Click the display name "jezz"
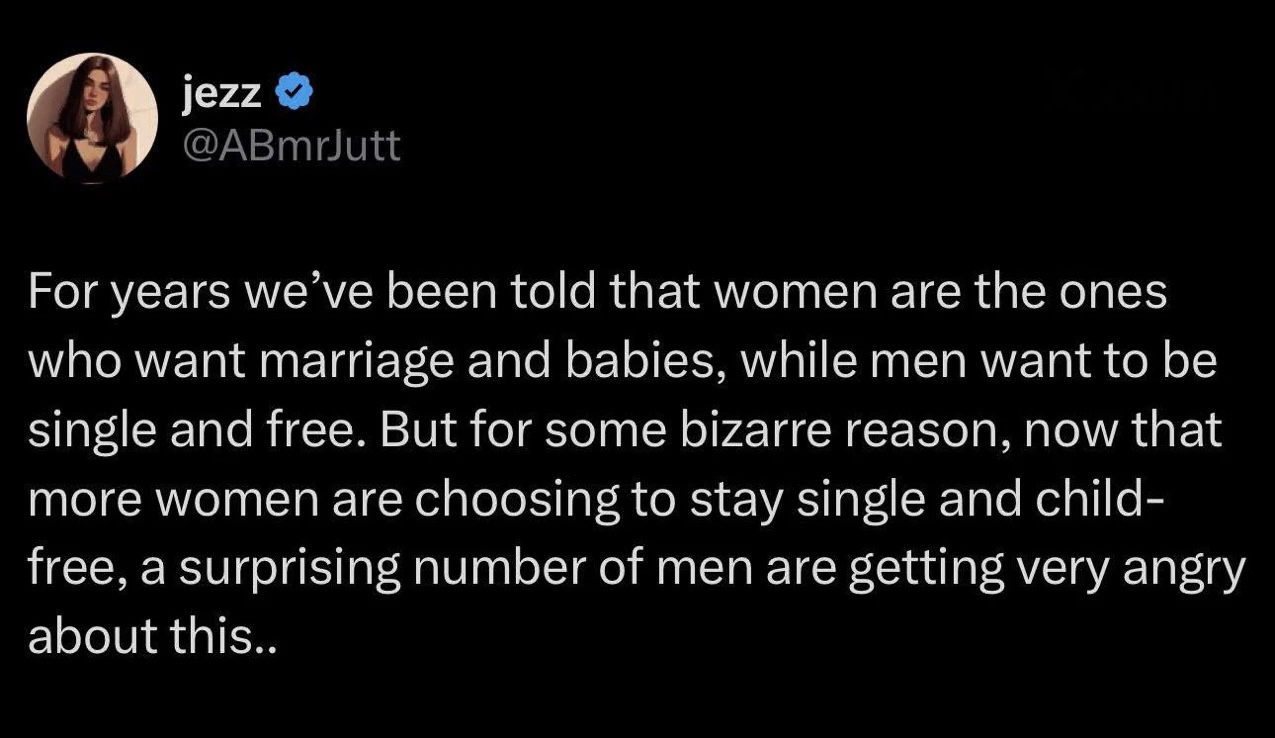 pos(223,94)
